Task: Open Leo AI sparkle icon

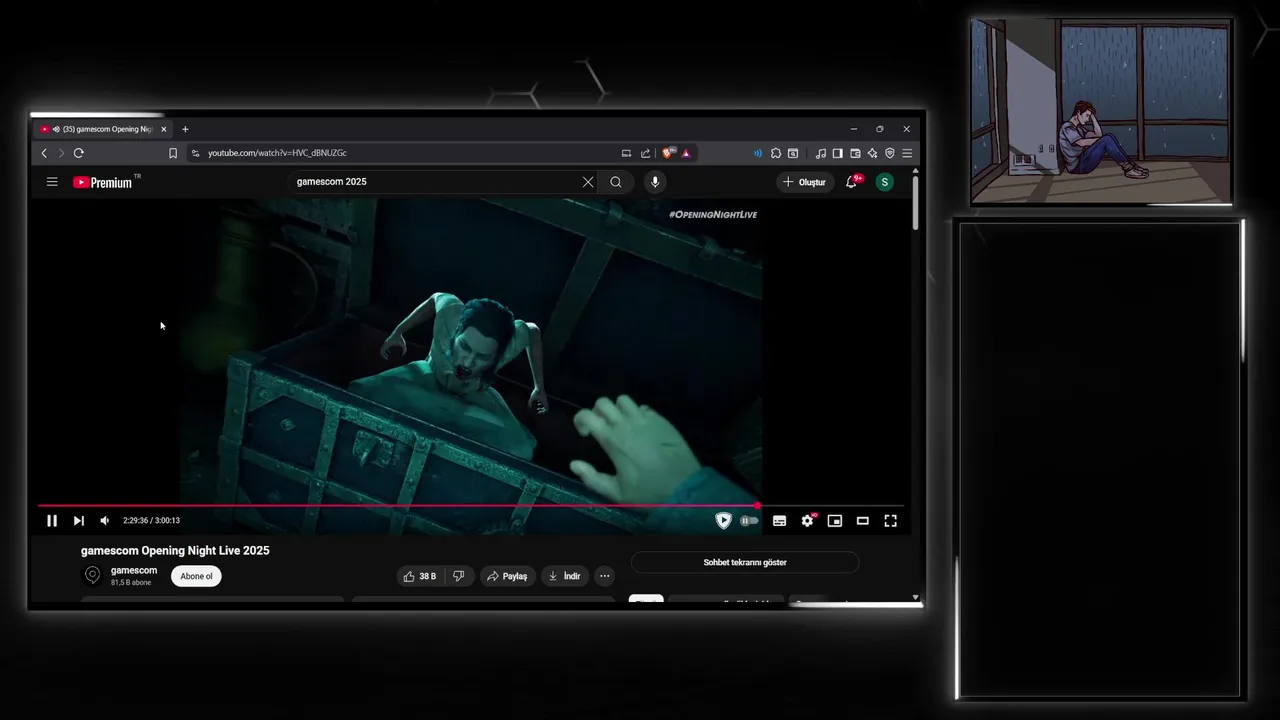Action: click(x=873, y=153)
